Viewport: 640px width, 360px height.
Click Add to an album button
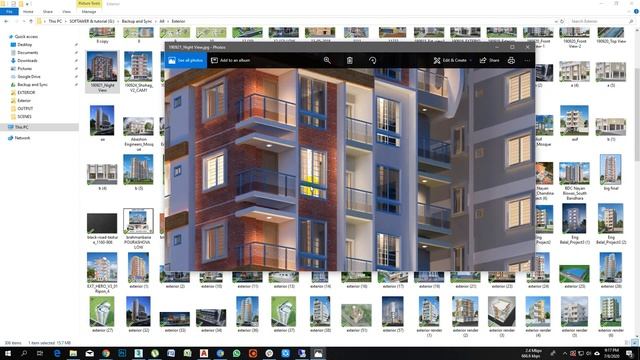point(230,60)
